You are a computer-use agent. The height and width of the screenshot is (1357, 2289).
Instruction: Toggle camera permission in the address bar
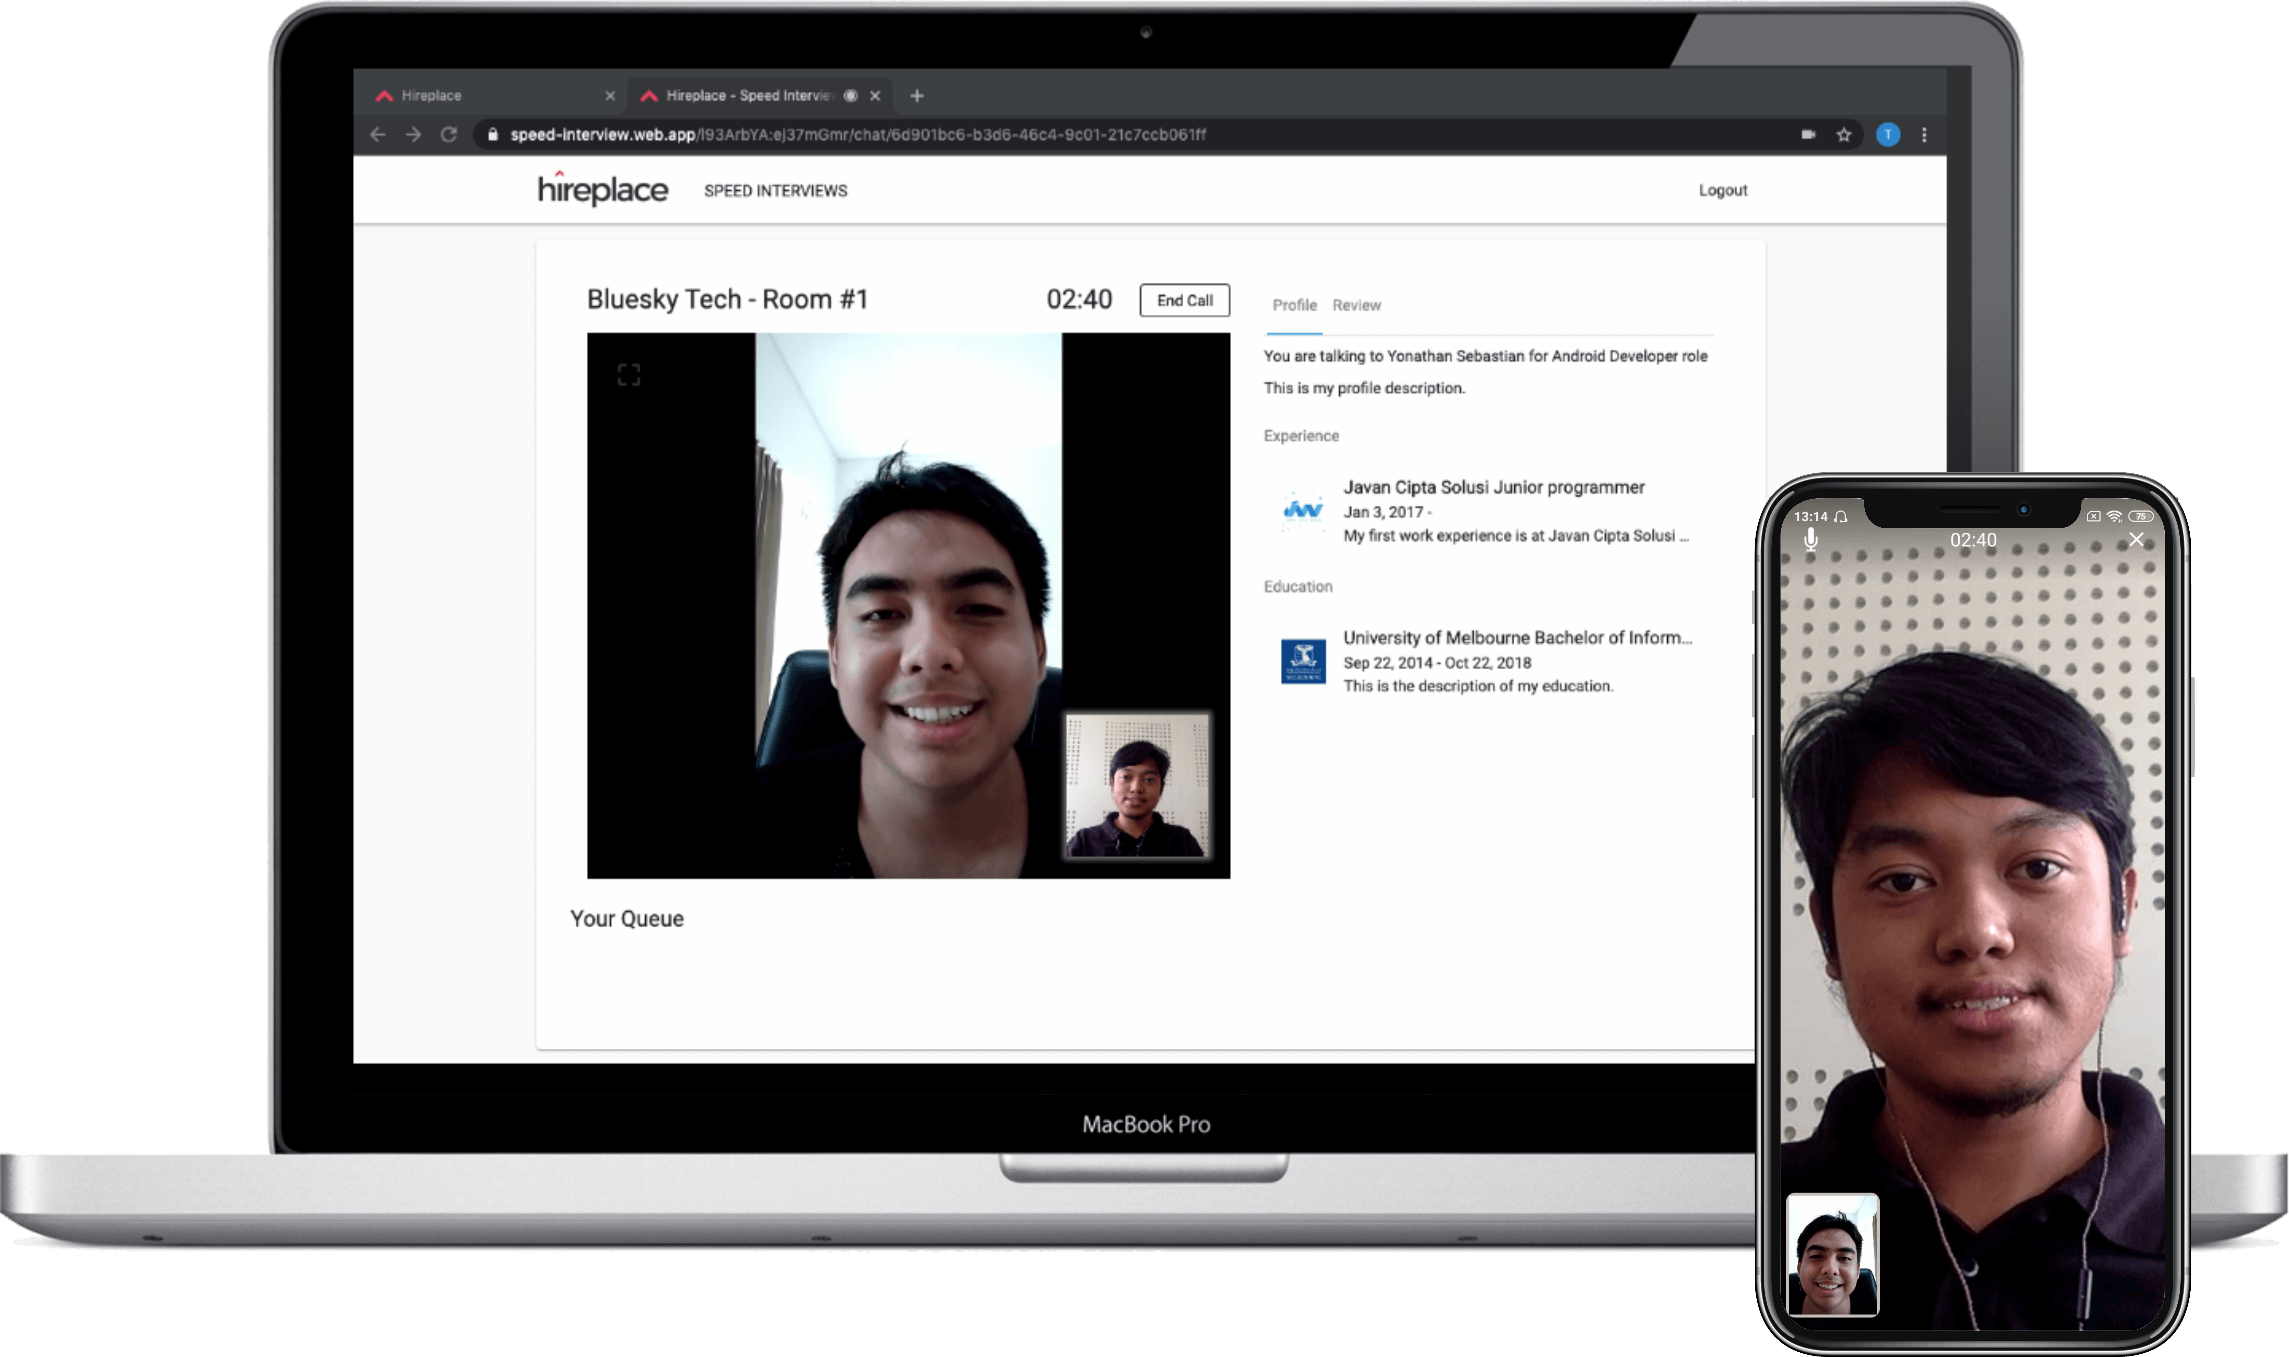[x=1810, y=134]
